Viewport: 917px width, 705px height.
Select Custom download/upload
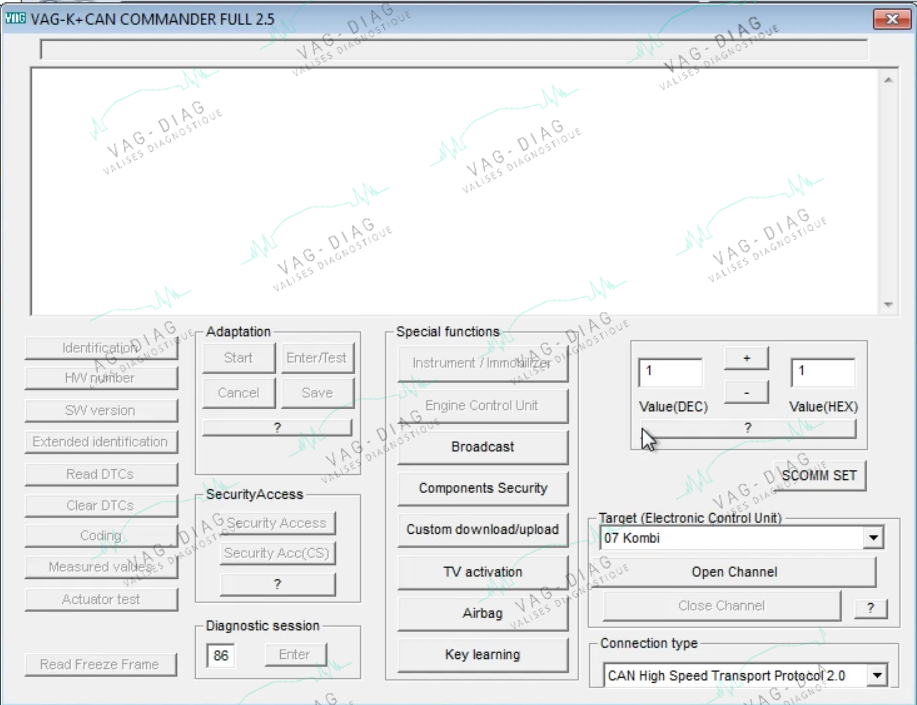[482, 529]
